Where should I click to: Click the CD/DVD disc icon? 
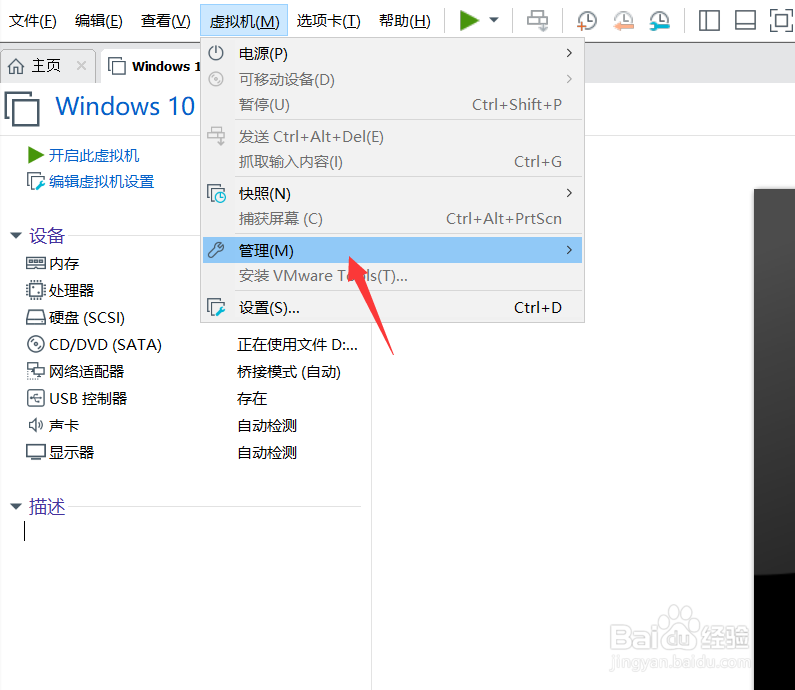pos(35,344)
